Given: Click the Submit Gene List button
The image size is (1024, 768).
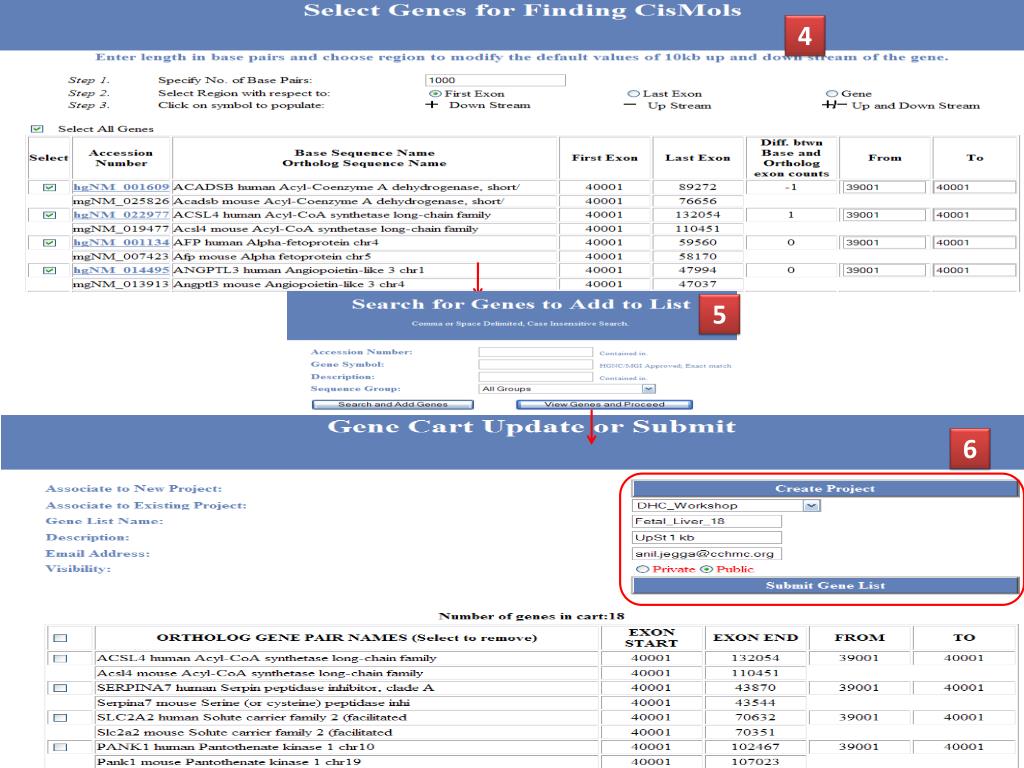Looking at the screenshot, I should (825, 585).
